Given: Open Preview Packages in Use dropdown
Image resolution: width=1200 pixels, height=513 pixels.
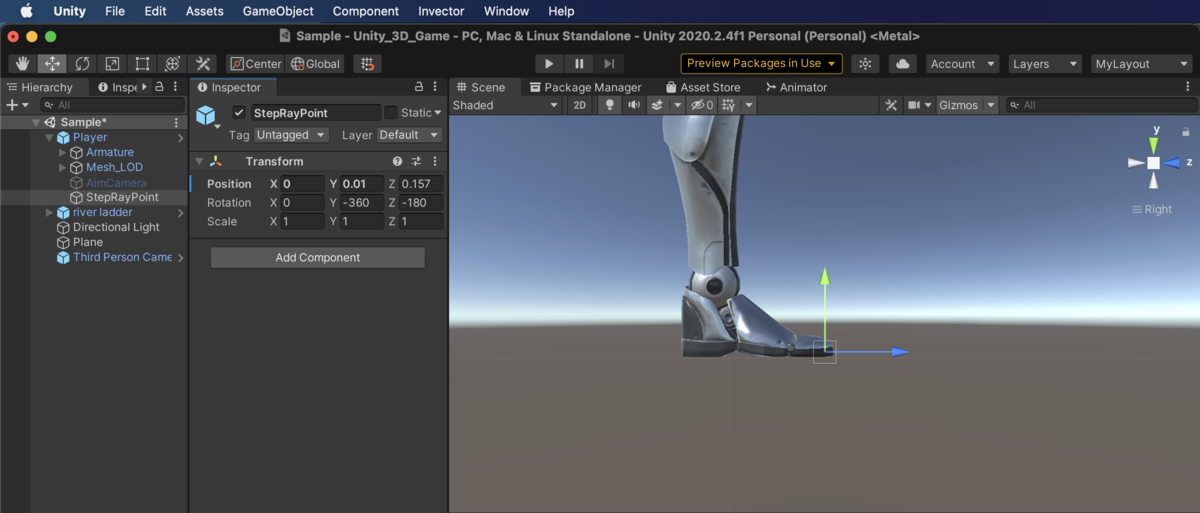Looking at the screenshot, I should (x=762, y=63).
